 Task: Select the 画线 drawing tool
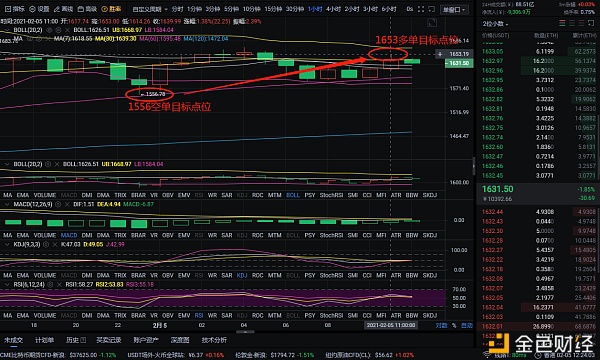[x=64, y=9]
